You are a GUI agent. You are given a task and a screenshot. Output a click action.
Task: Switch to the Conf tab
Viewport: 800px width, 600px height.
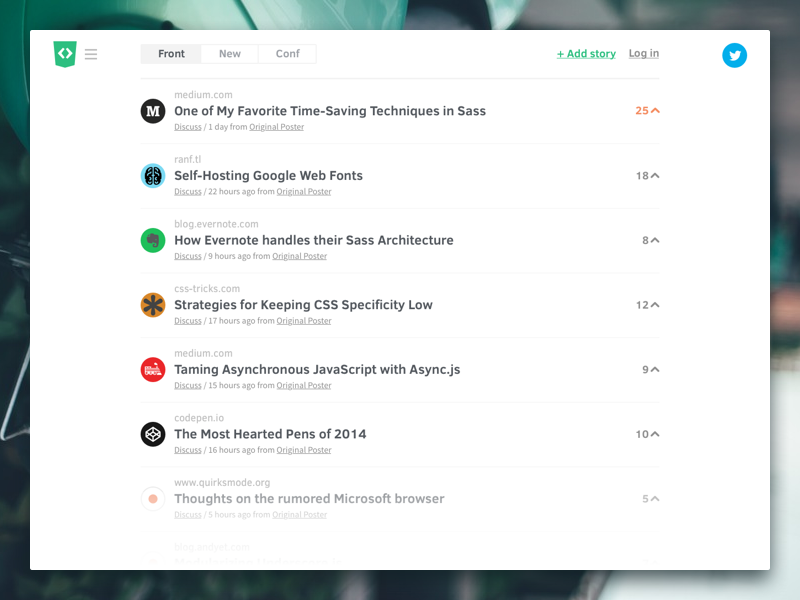tap(287, 54)
